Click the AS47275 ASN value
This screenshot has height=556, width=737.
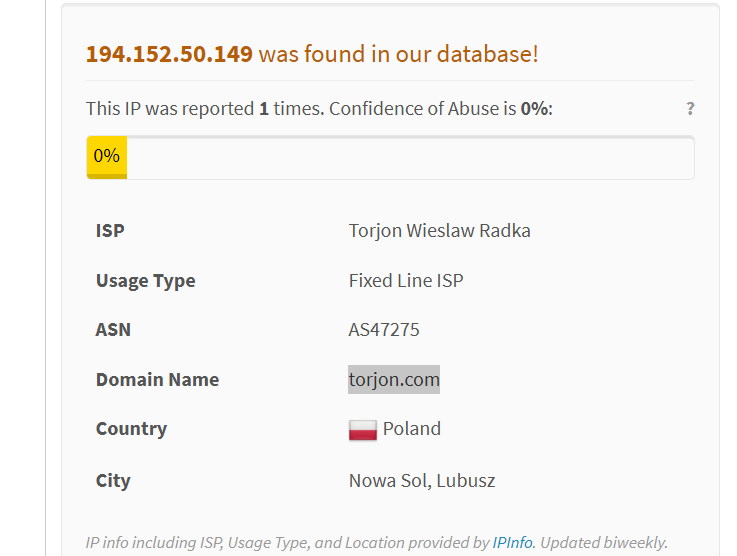point(384,329)
